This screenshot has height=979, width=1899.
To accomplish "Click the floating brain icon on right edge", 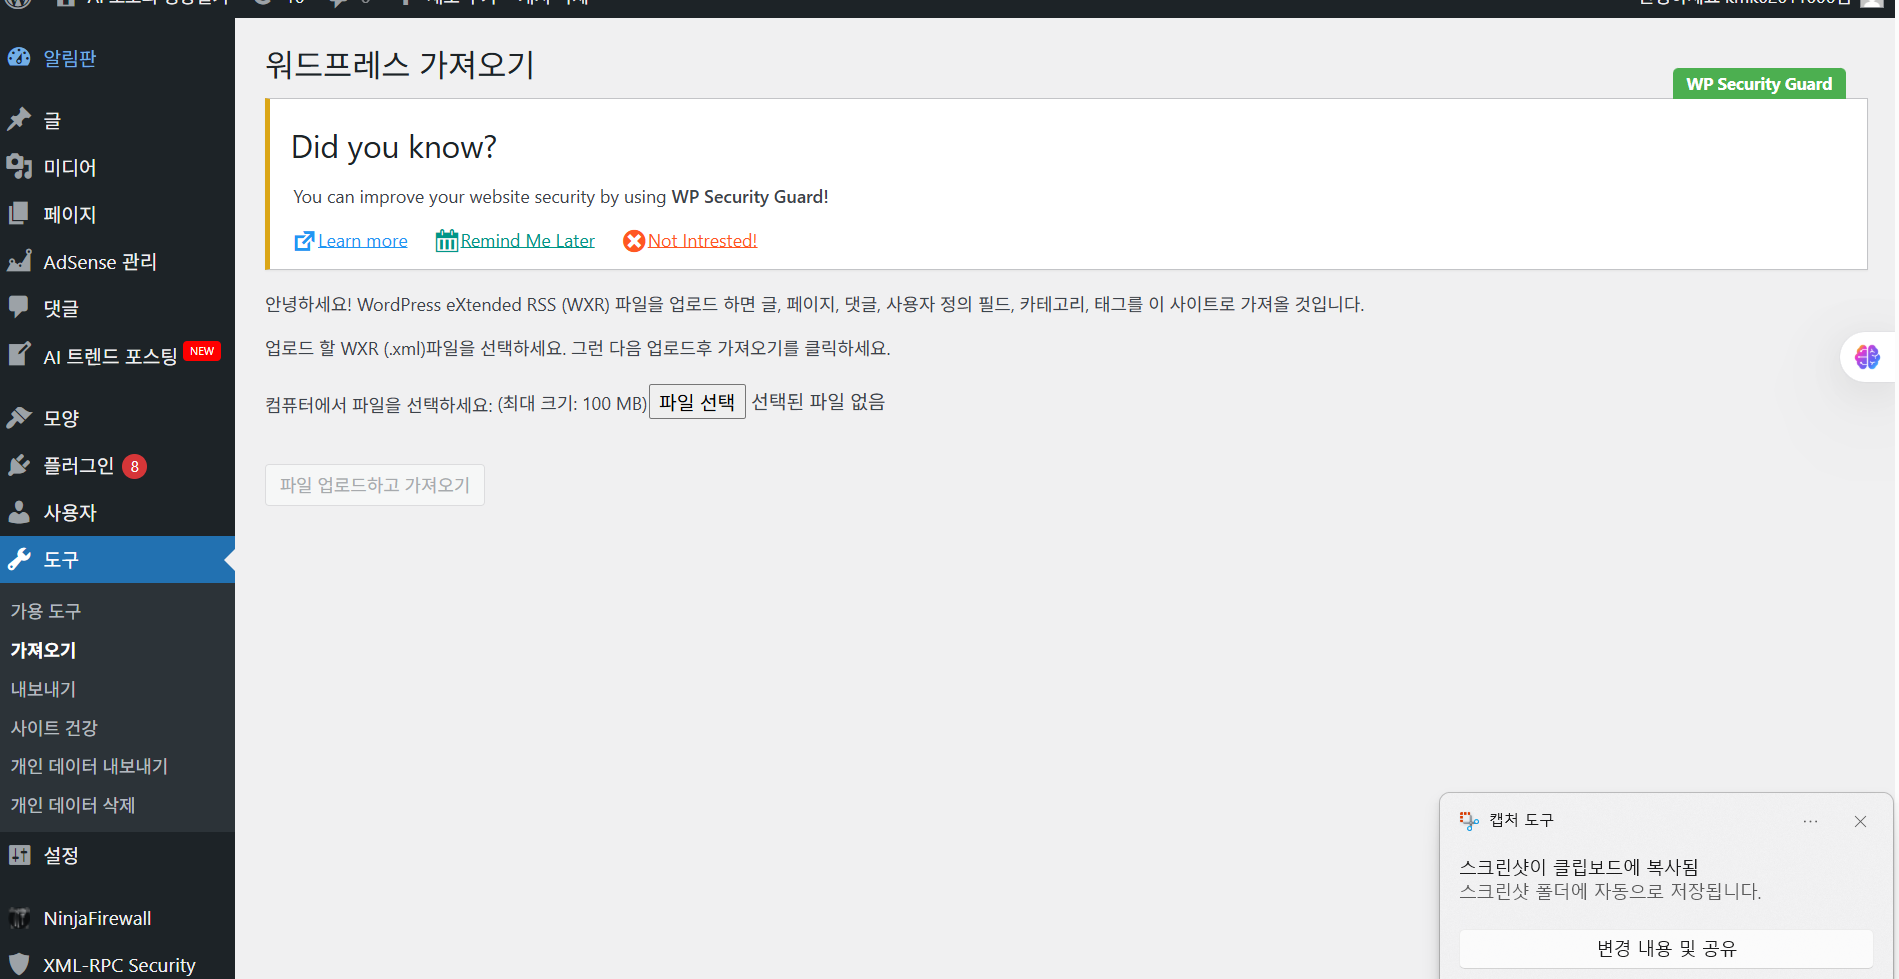I will click(1868, 357).
